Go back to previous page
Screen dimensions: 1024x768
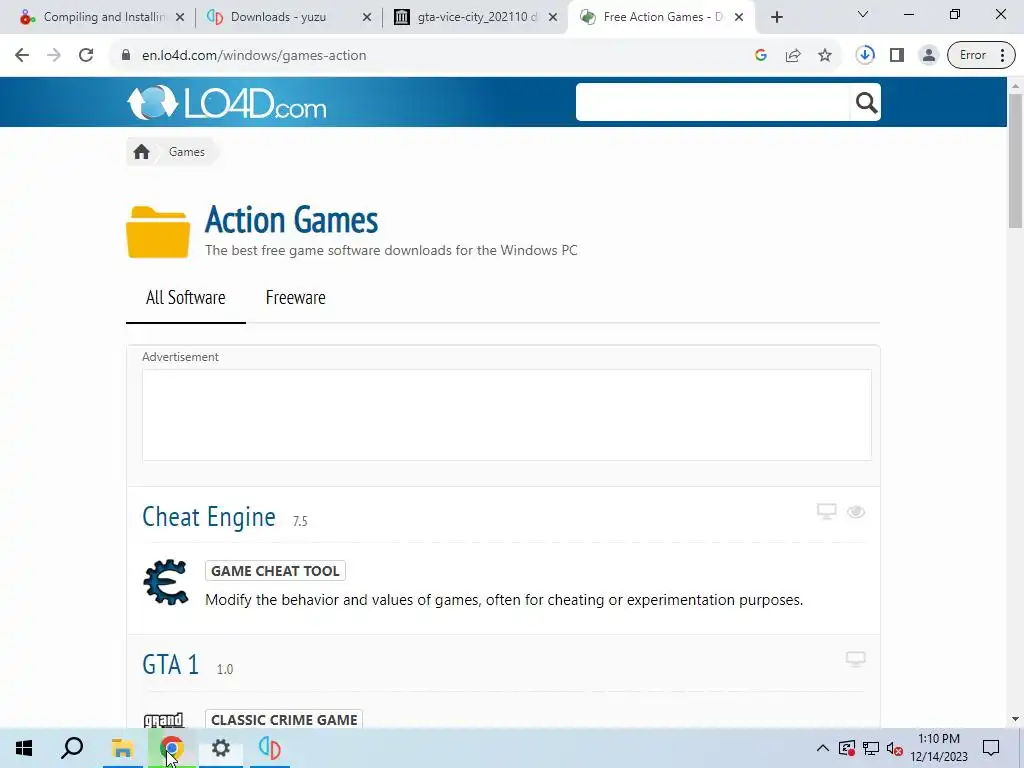click(22, 56)
